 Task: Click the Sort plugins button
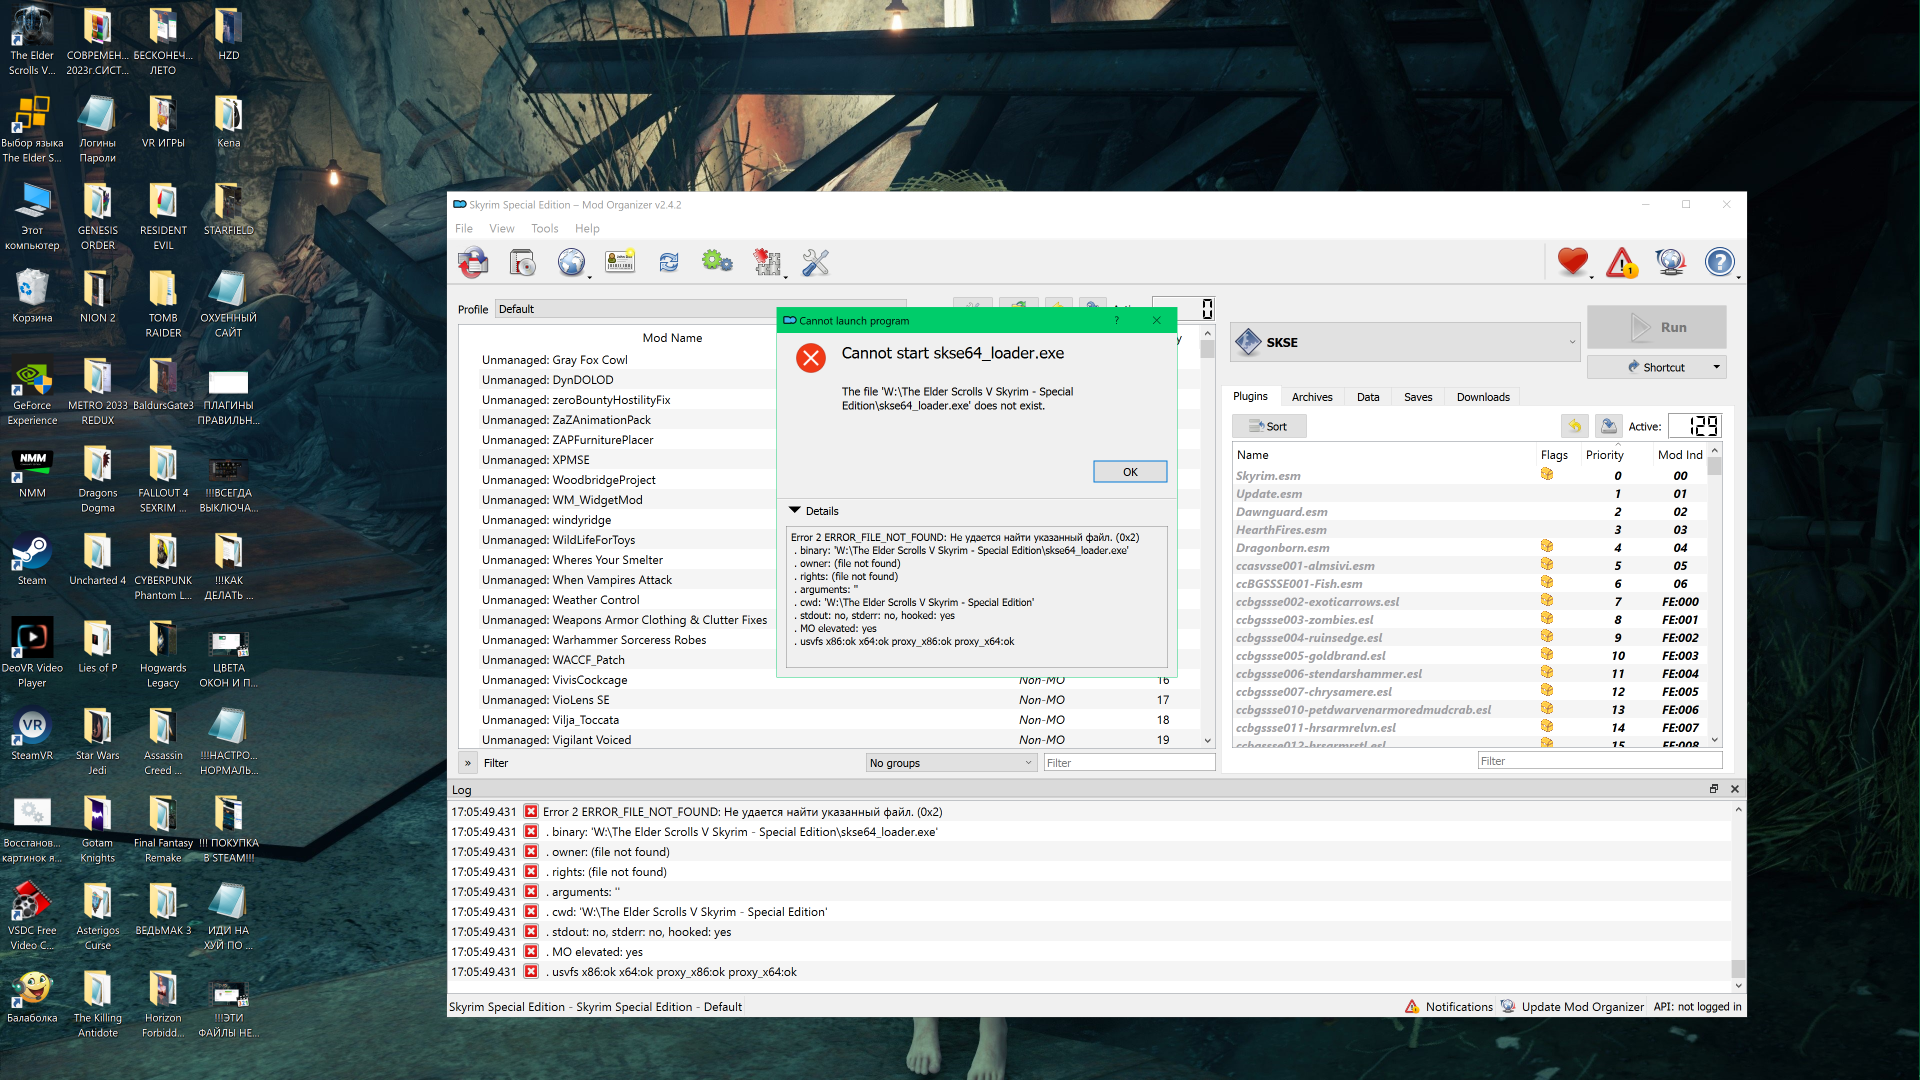pos(1268,426)
